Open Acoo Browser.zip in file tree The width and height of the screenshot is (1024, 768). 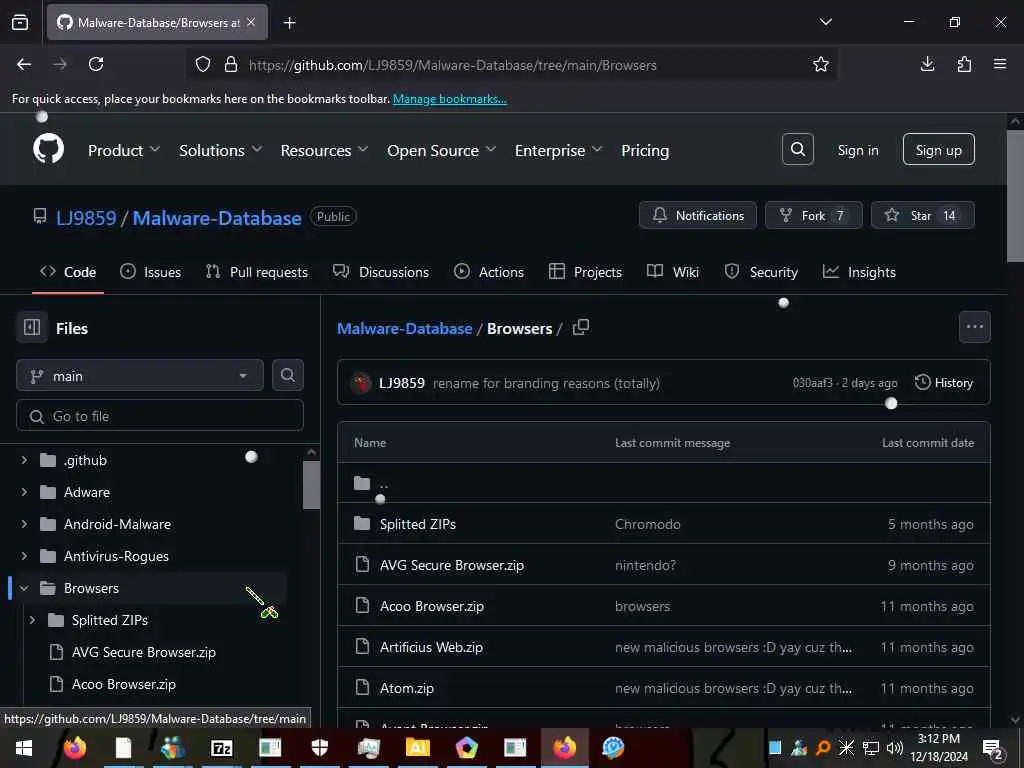click(123, 684)
